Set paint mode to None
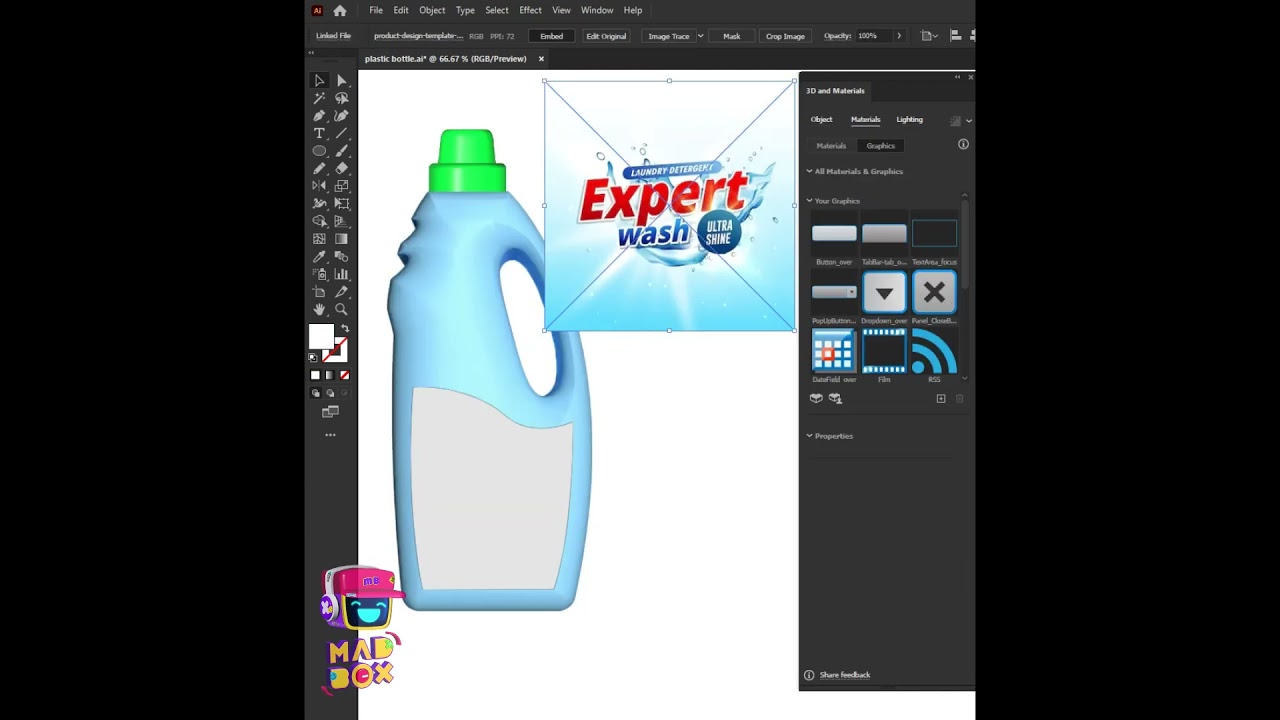1280x720 pixels. tap(345, 375)
